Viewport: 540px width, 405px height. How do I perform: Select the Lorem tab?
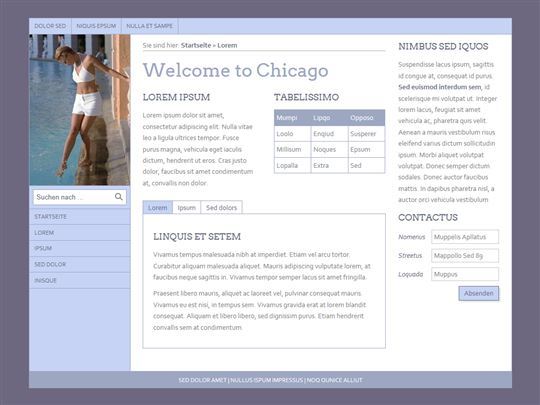tap(158, 208)
